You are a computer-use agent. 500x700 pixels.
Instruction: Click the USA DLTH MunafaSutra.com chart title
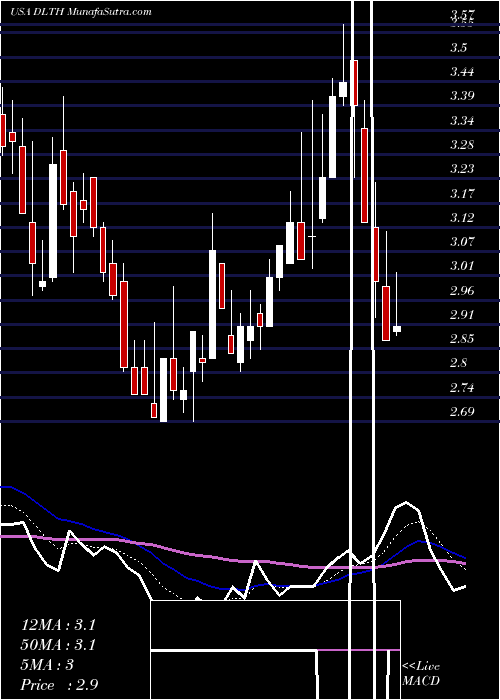[80, 12]
